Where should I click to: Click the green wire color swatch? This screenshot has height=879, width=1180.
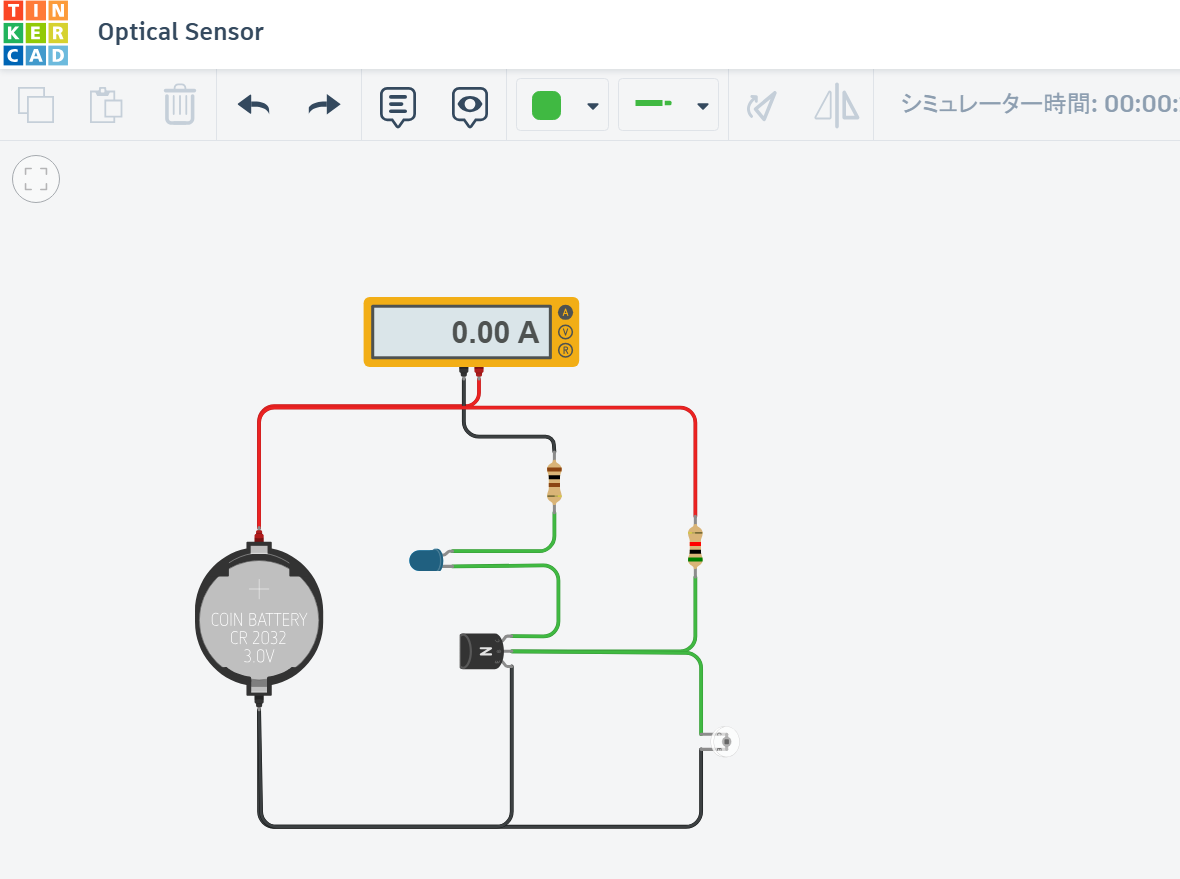click(x=546, y=105)
